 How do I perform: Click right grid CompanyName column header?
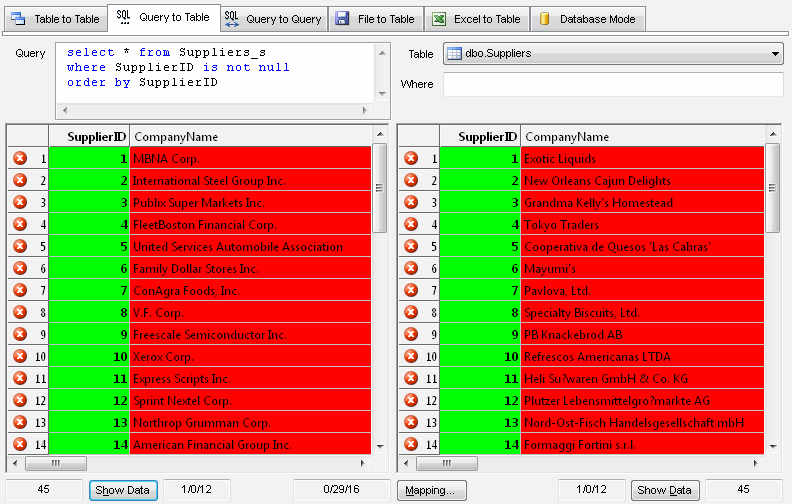point(642,136)
